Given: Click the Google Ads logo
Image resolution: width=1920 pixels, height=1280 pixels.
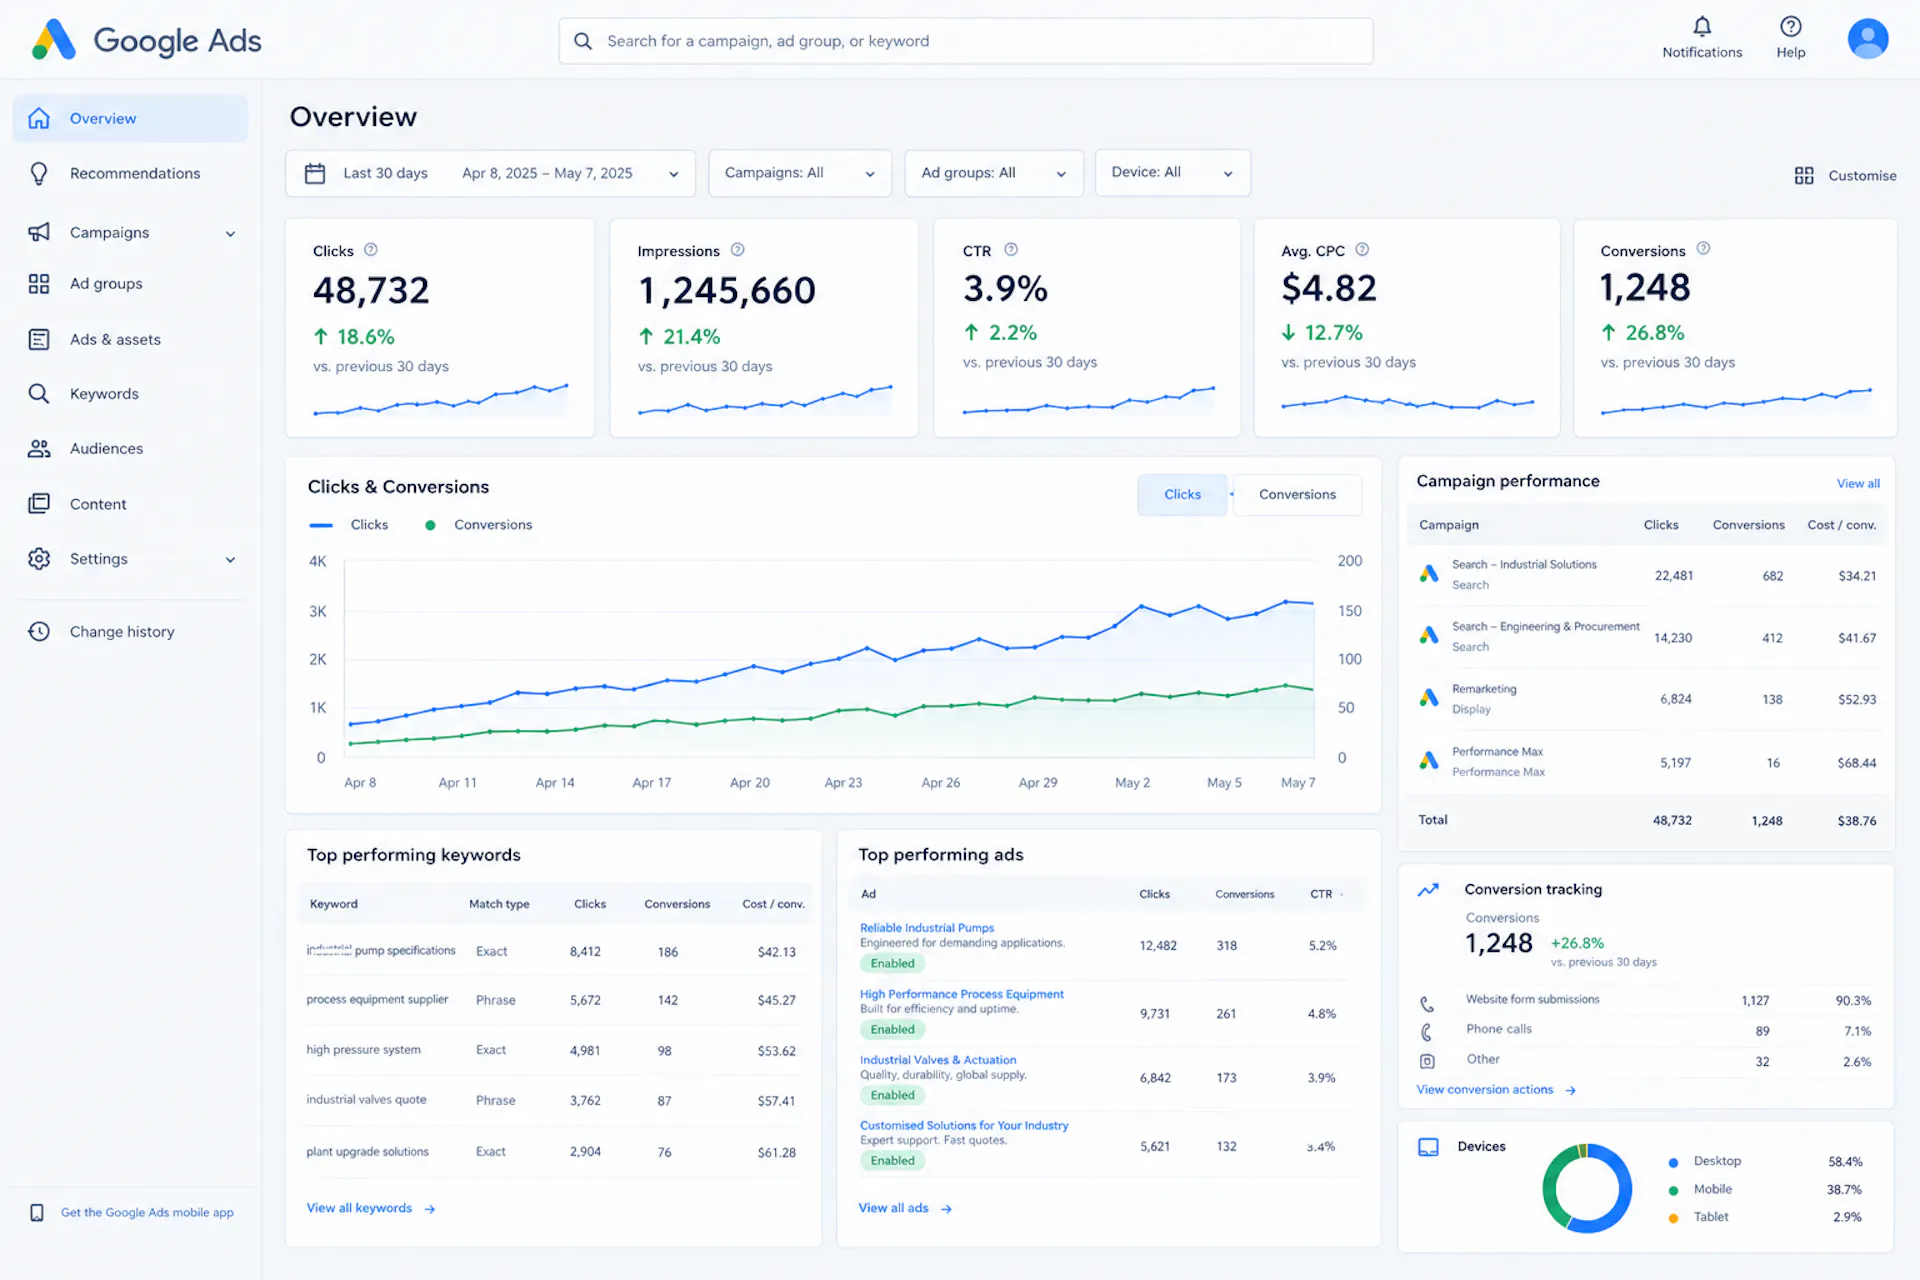Looking at the screenshot, I should pyautogui.click(x=147, y=40).
